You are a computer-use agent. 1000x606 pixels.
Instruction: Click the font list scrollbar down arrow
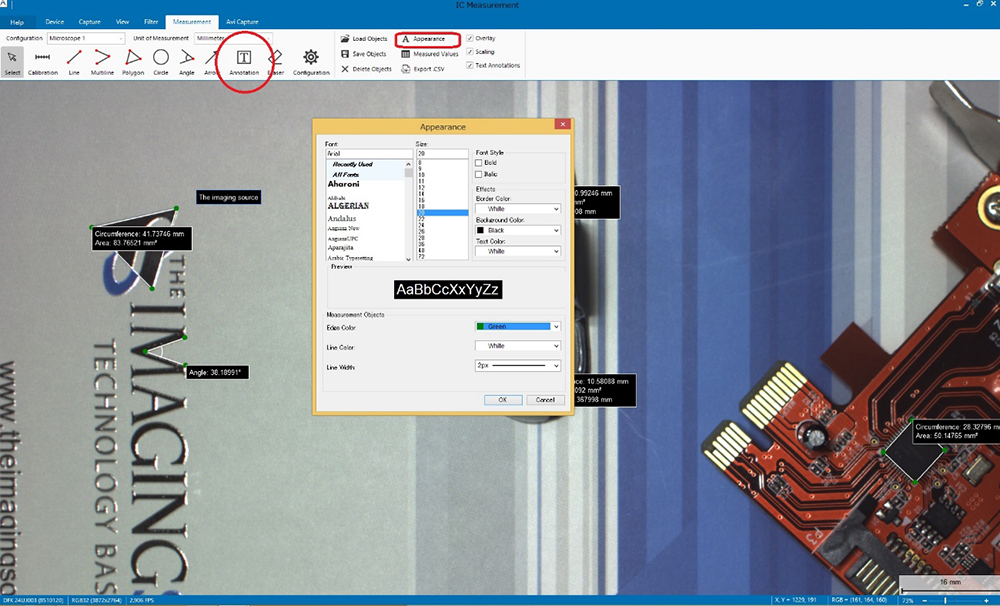coord(409,258)
